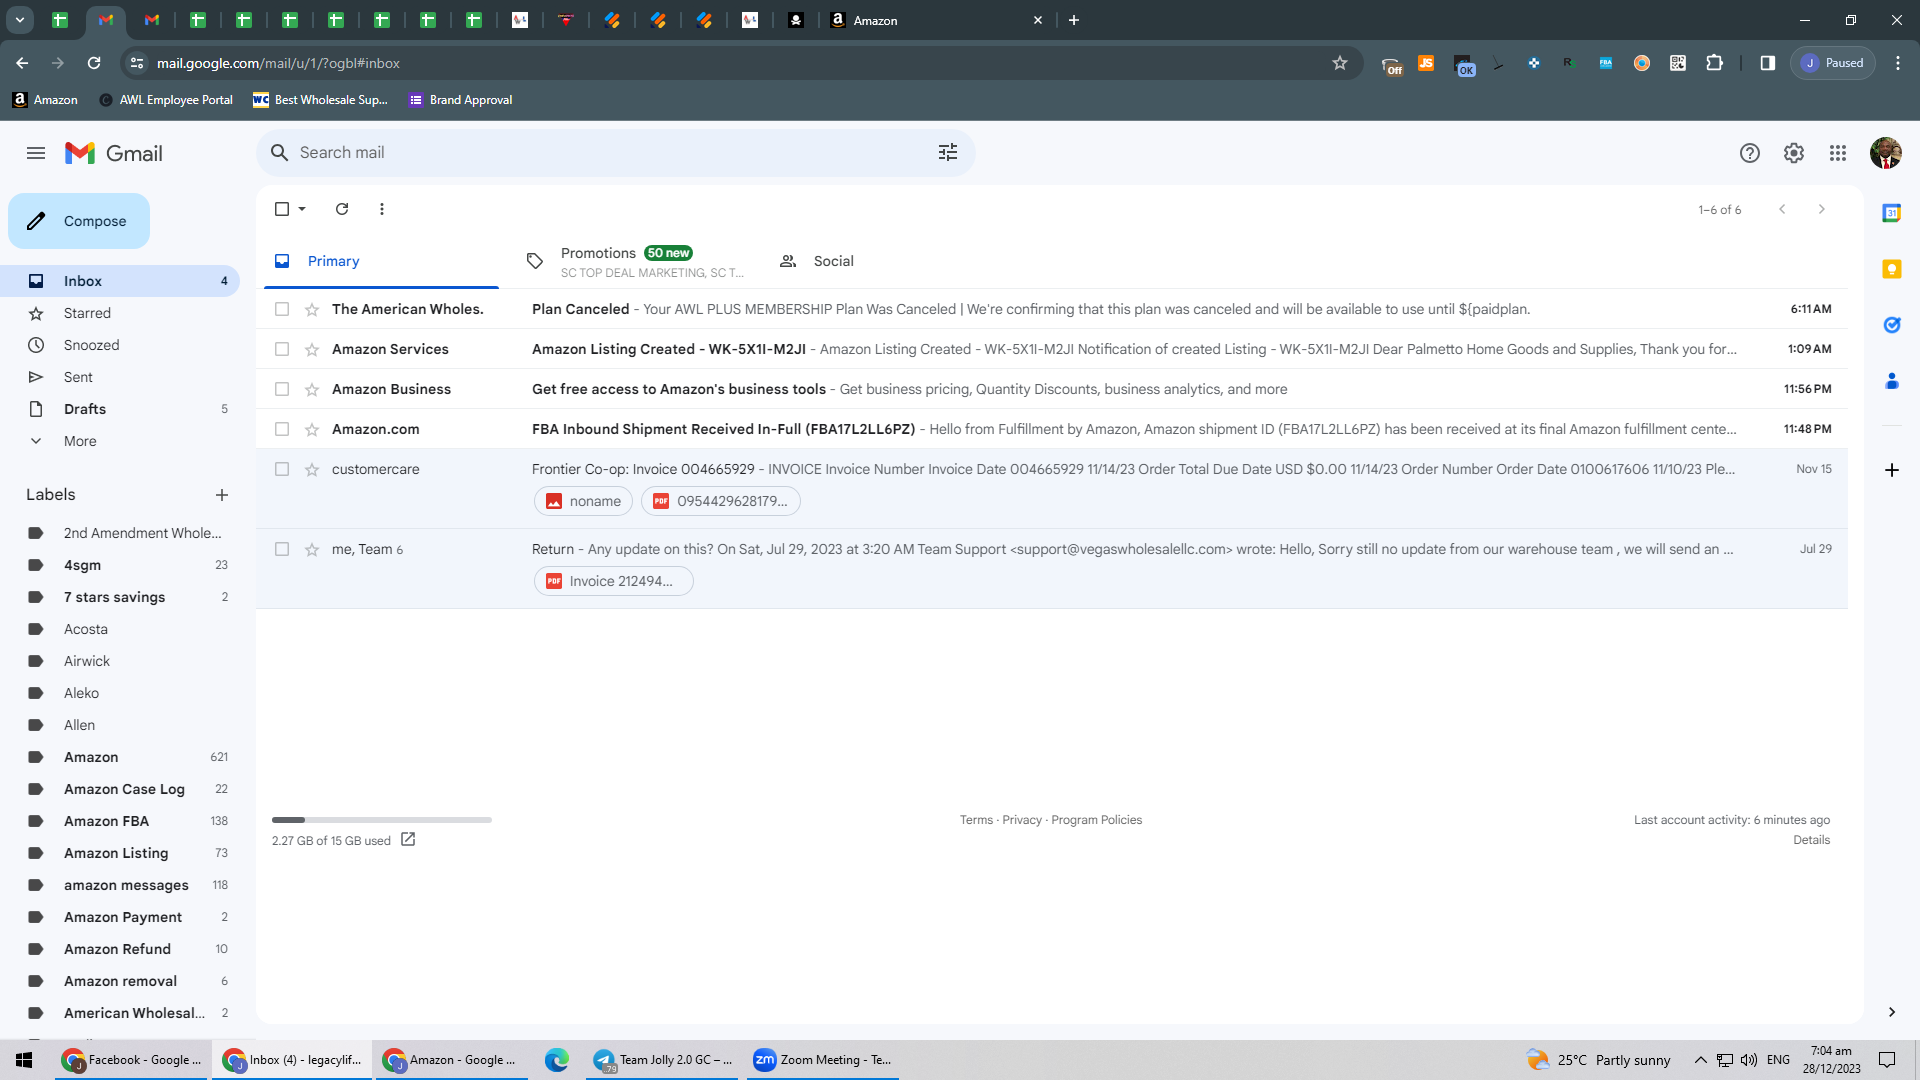
Task: Bookmark this page with star icon
Action: coord(1340,63)
